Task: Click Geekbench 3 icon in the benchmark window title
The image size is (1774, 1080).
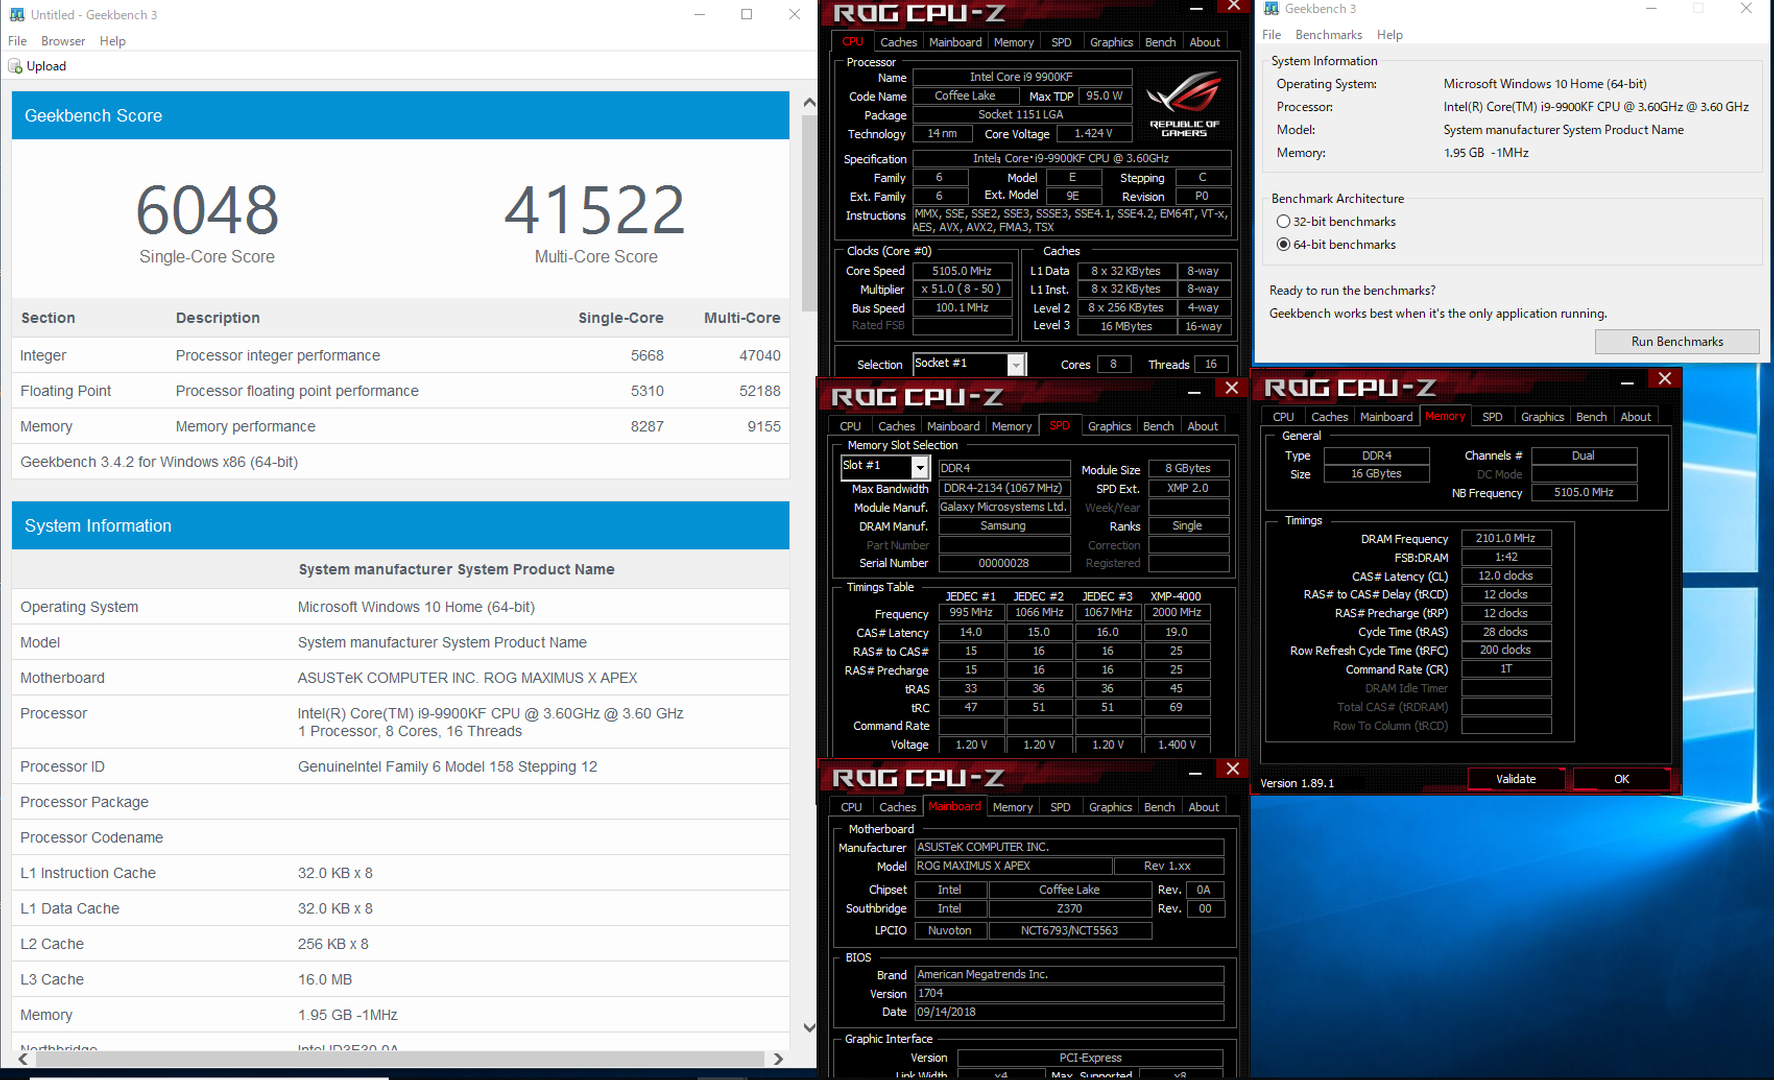Action: pos(1271,8)
